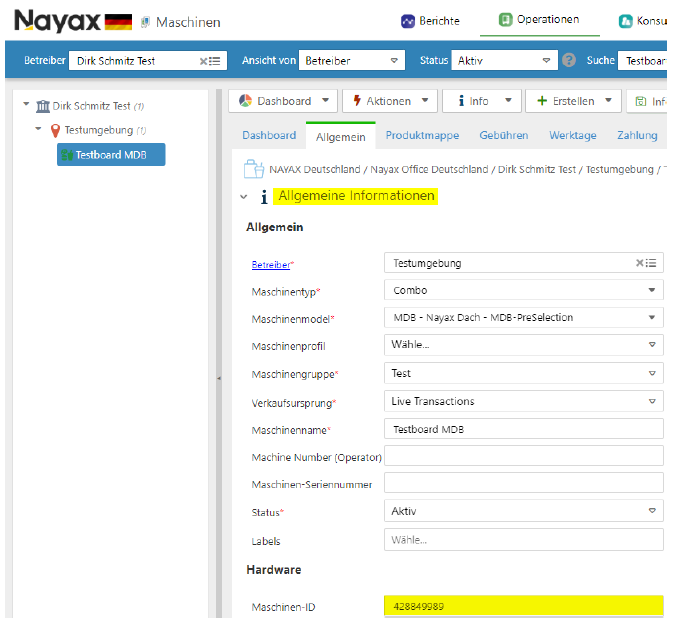This screenshot has width=679, height=620.
Task: Click the Operationen green icon
Action: coord(505,19)
